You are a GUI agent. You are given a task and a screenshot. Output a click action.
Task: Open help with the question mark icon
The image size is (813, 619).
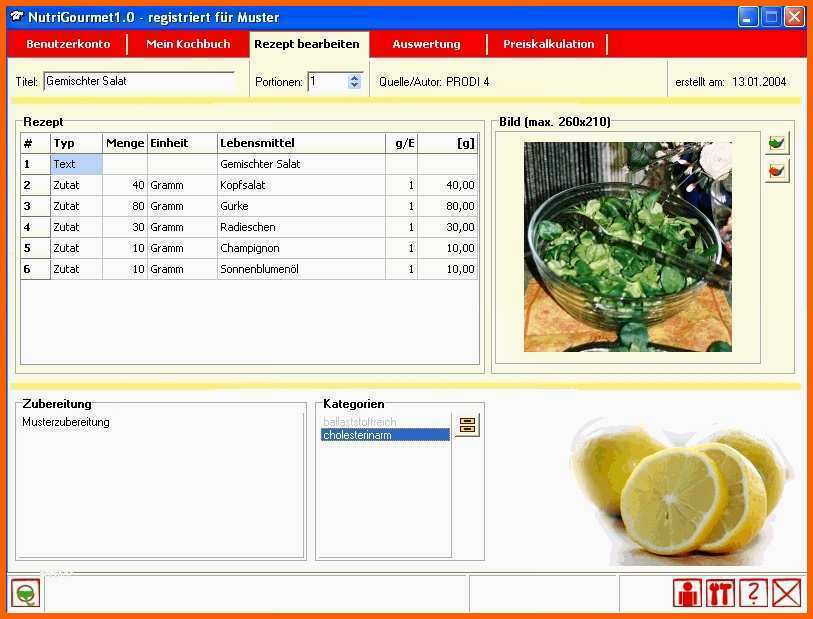[753, 593]
